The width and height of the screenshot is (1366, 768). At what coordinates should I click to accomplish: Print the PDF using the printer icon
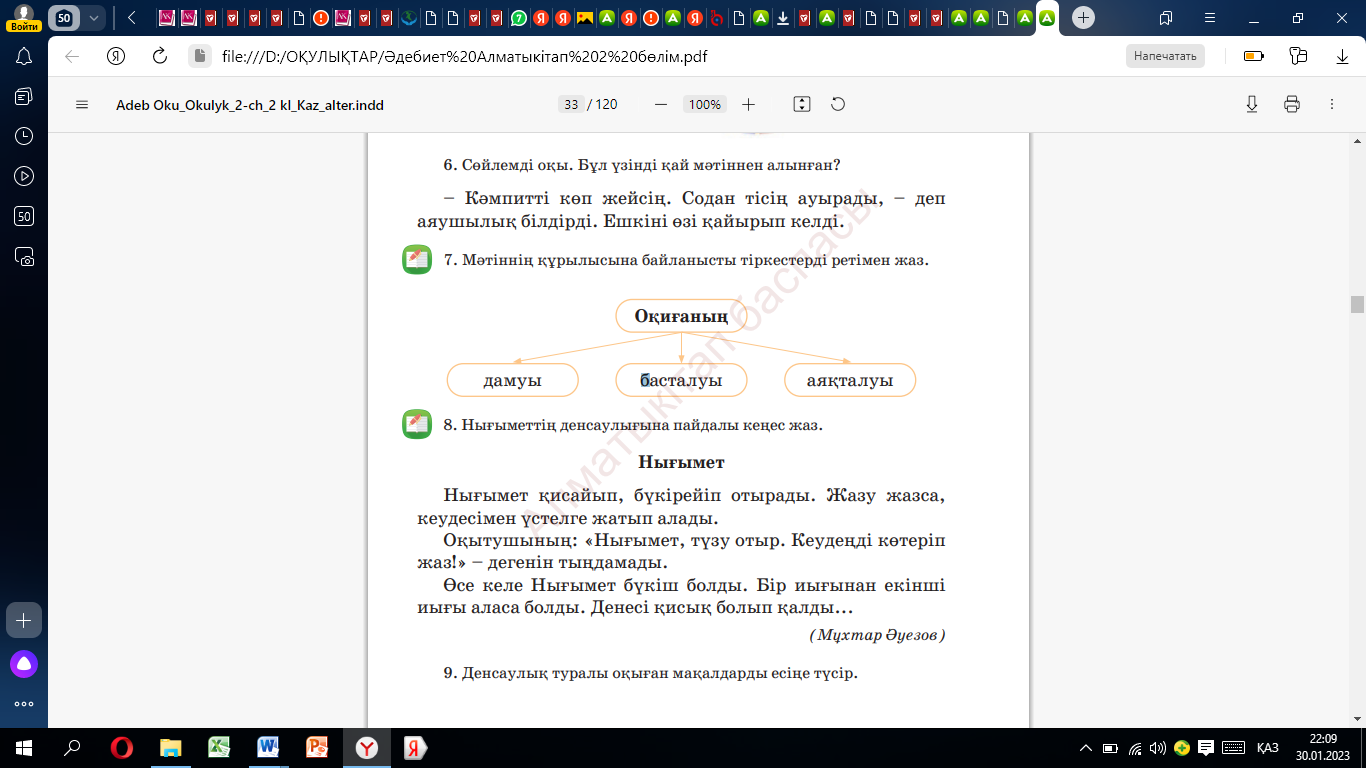[1292, 104]
